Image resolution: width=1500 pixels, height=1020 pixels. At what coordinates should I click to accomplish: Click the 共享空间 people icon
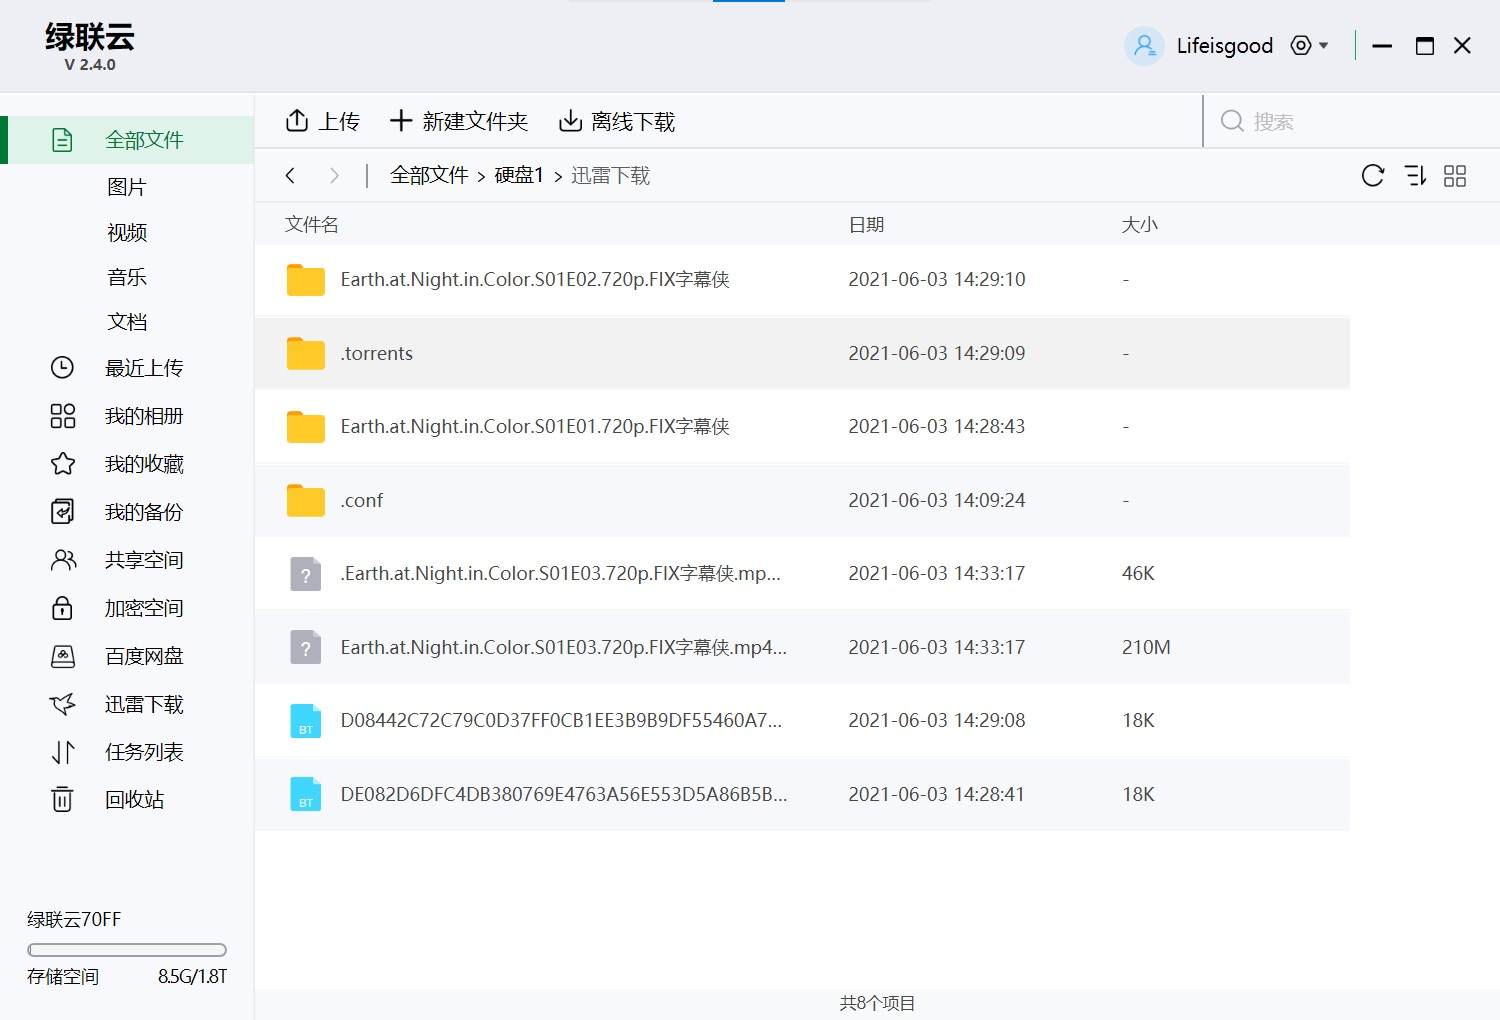tap(62, 560)
